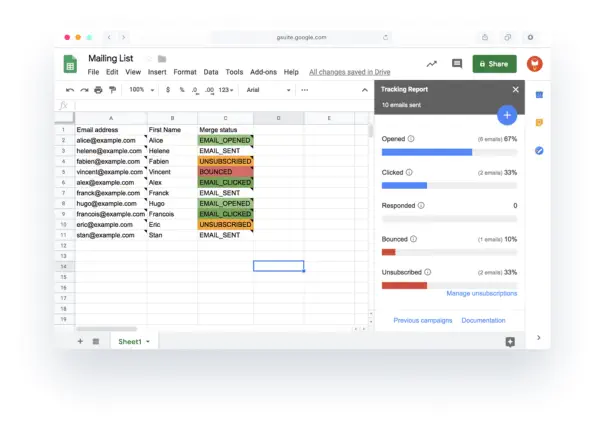
Task: Open the comments history icon
Action: coord(457,64)
